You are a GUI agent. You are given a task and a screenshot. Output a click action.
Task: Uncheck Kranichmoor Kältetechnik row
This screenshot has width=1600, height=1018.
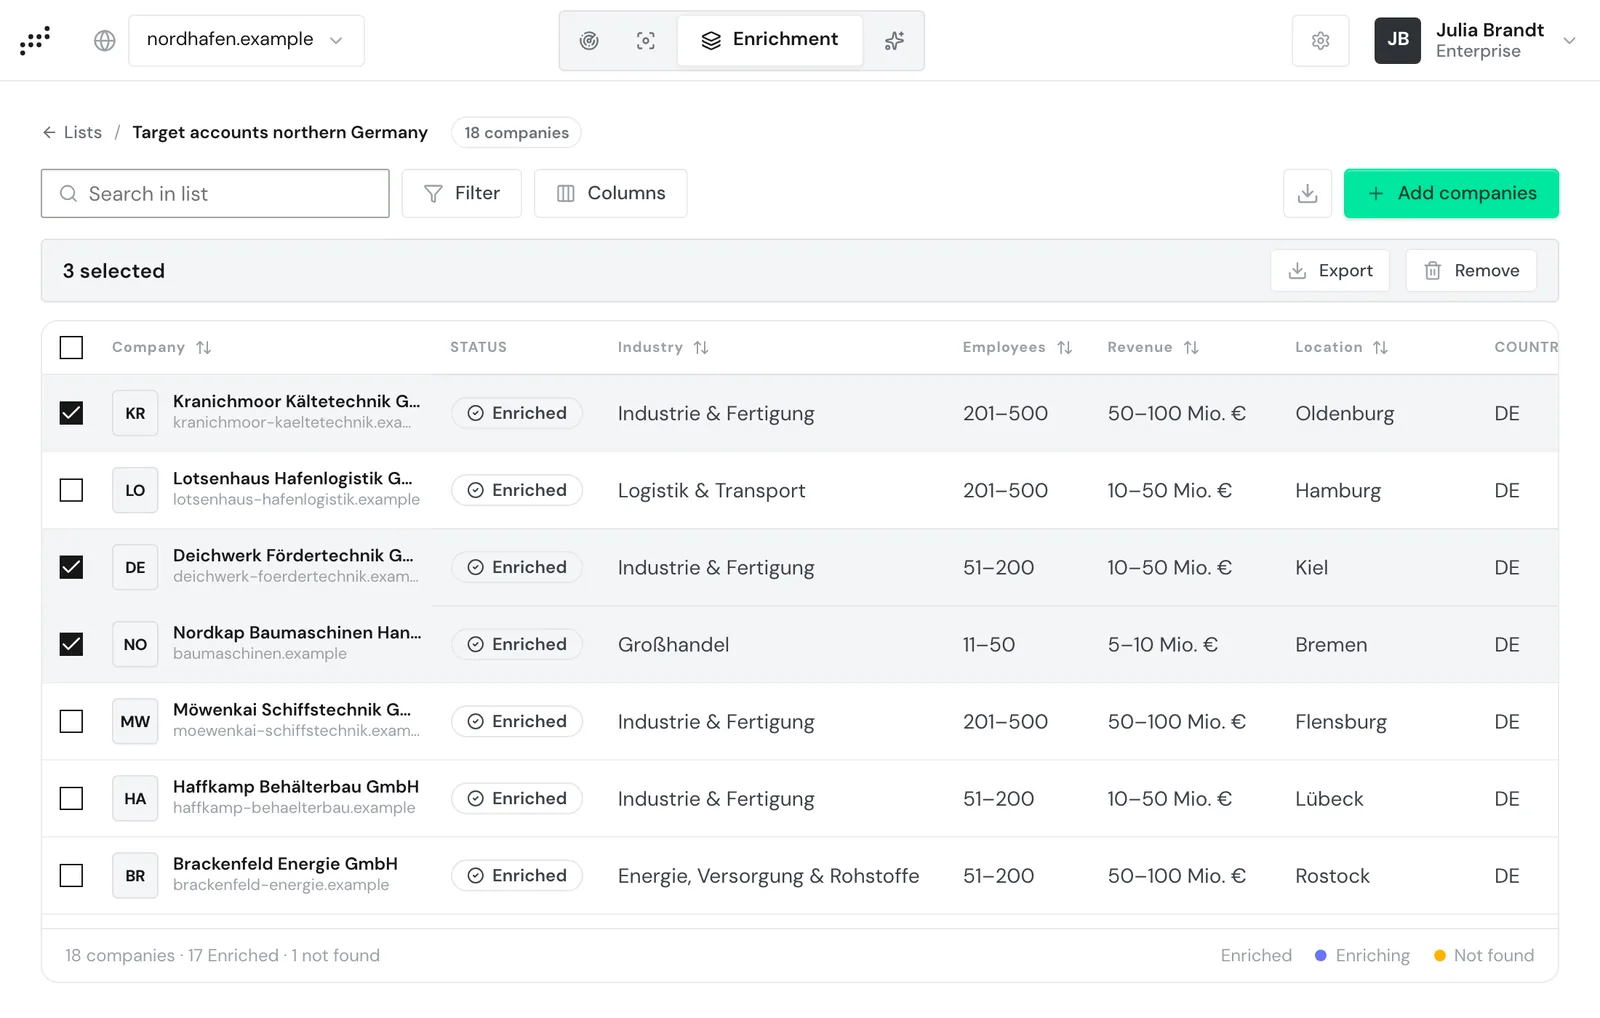[x=71, y=413]
